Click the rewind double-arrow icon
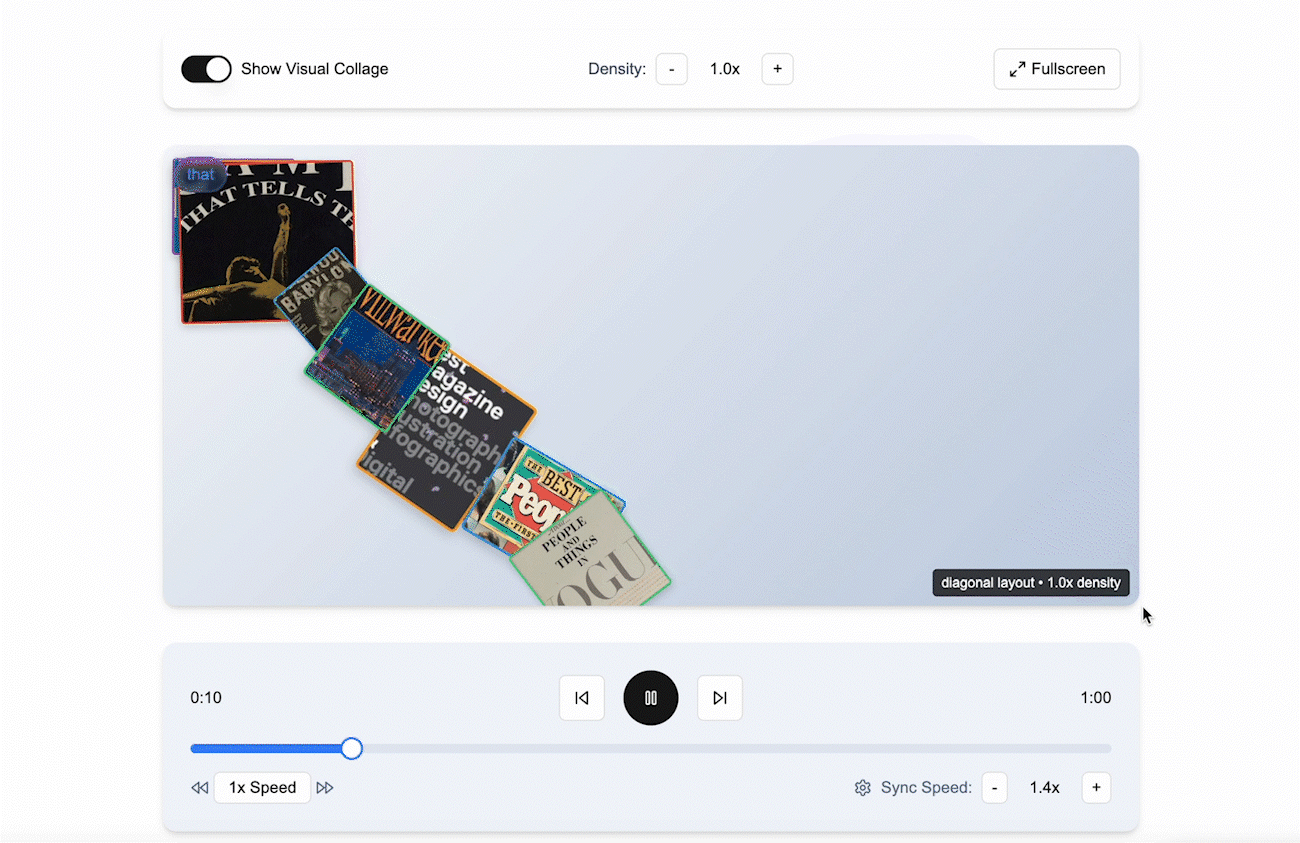Image resolution: width=1300 pixels, height=843 pixels. 200,788
